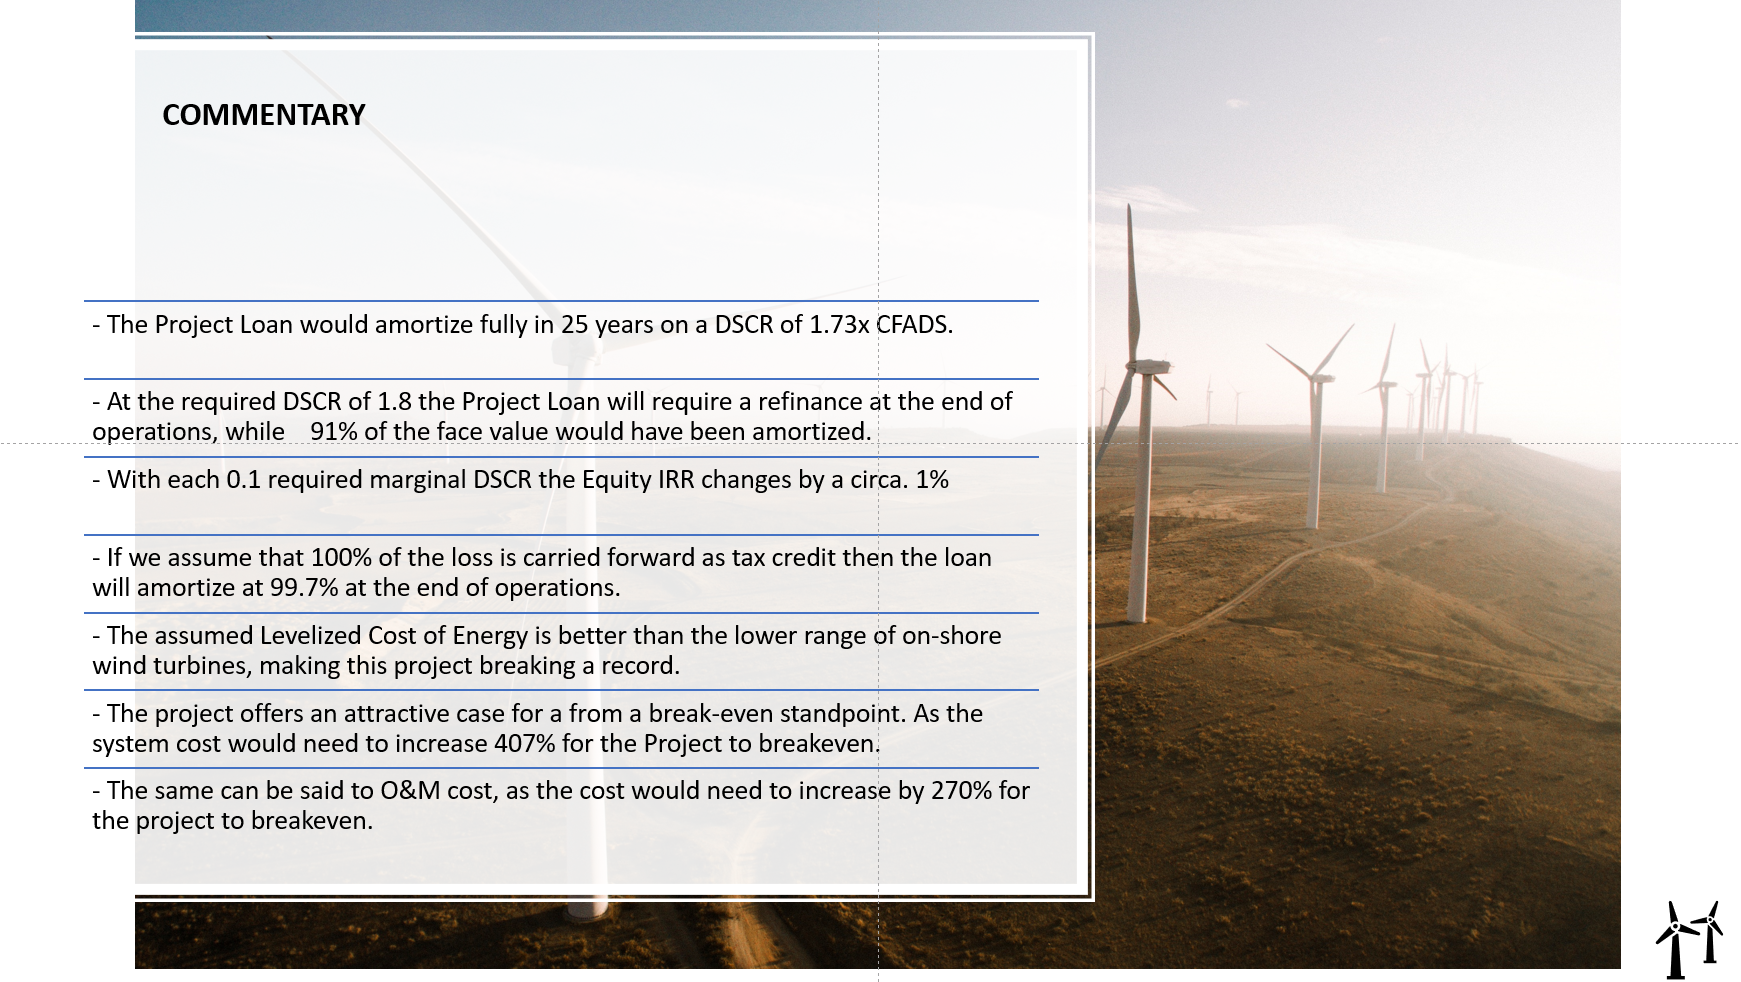
Task: Select the line on marginal DSCR and Equity IRR
Action: click(520, 480)
